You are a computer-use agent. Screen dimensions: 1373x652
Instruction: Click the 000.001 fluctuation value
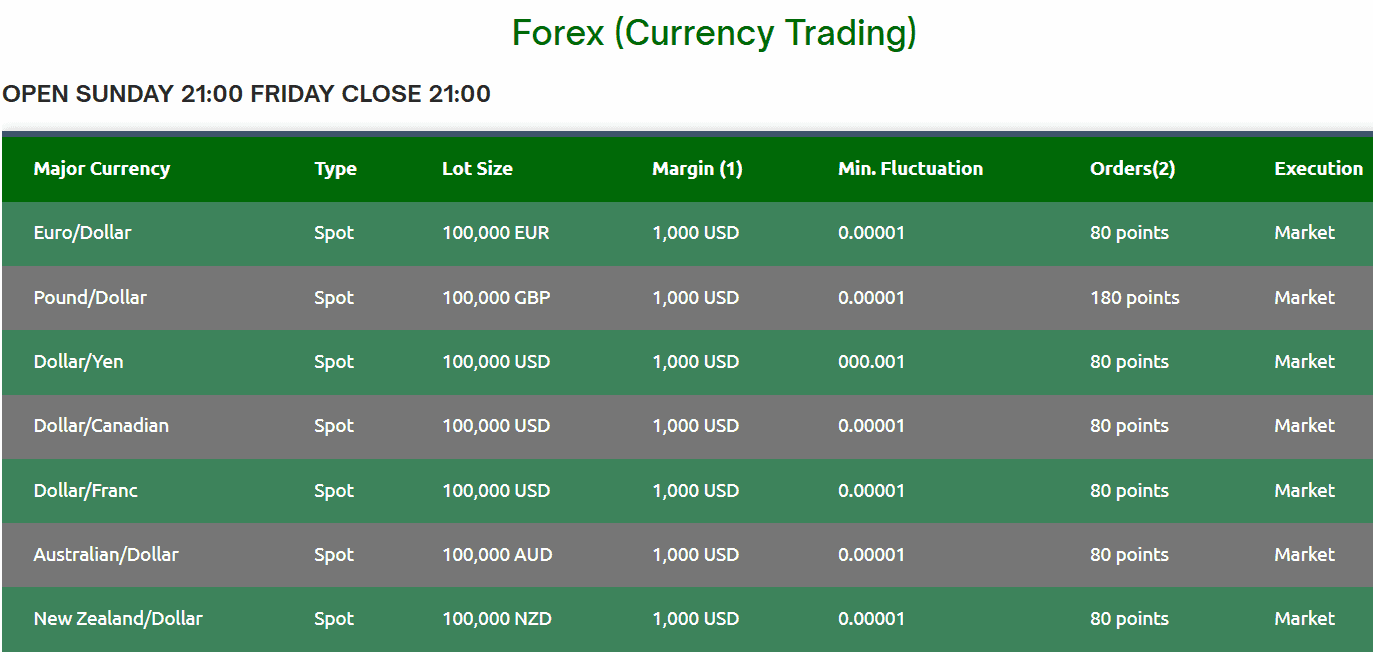point(871,362)
